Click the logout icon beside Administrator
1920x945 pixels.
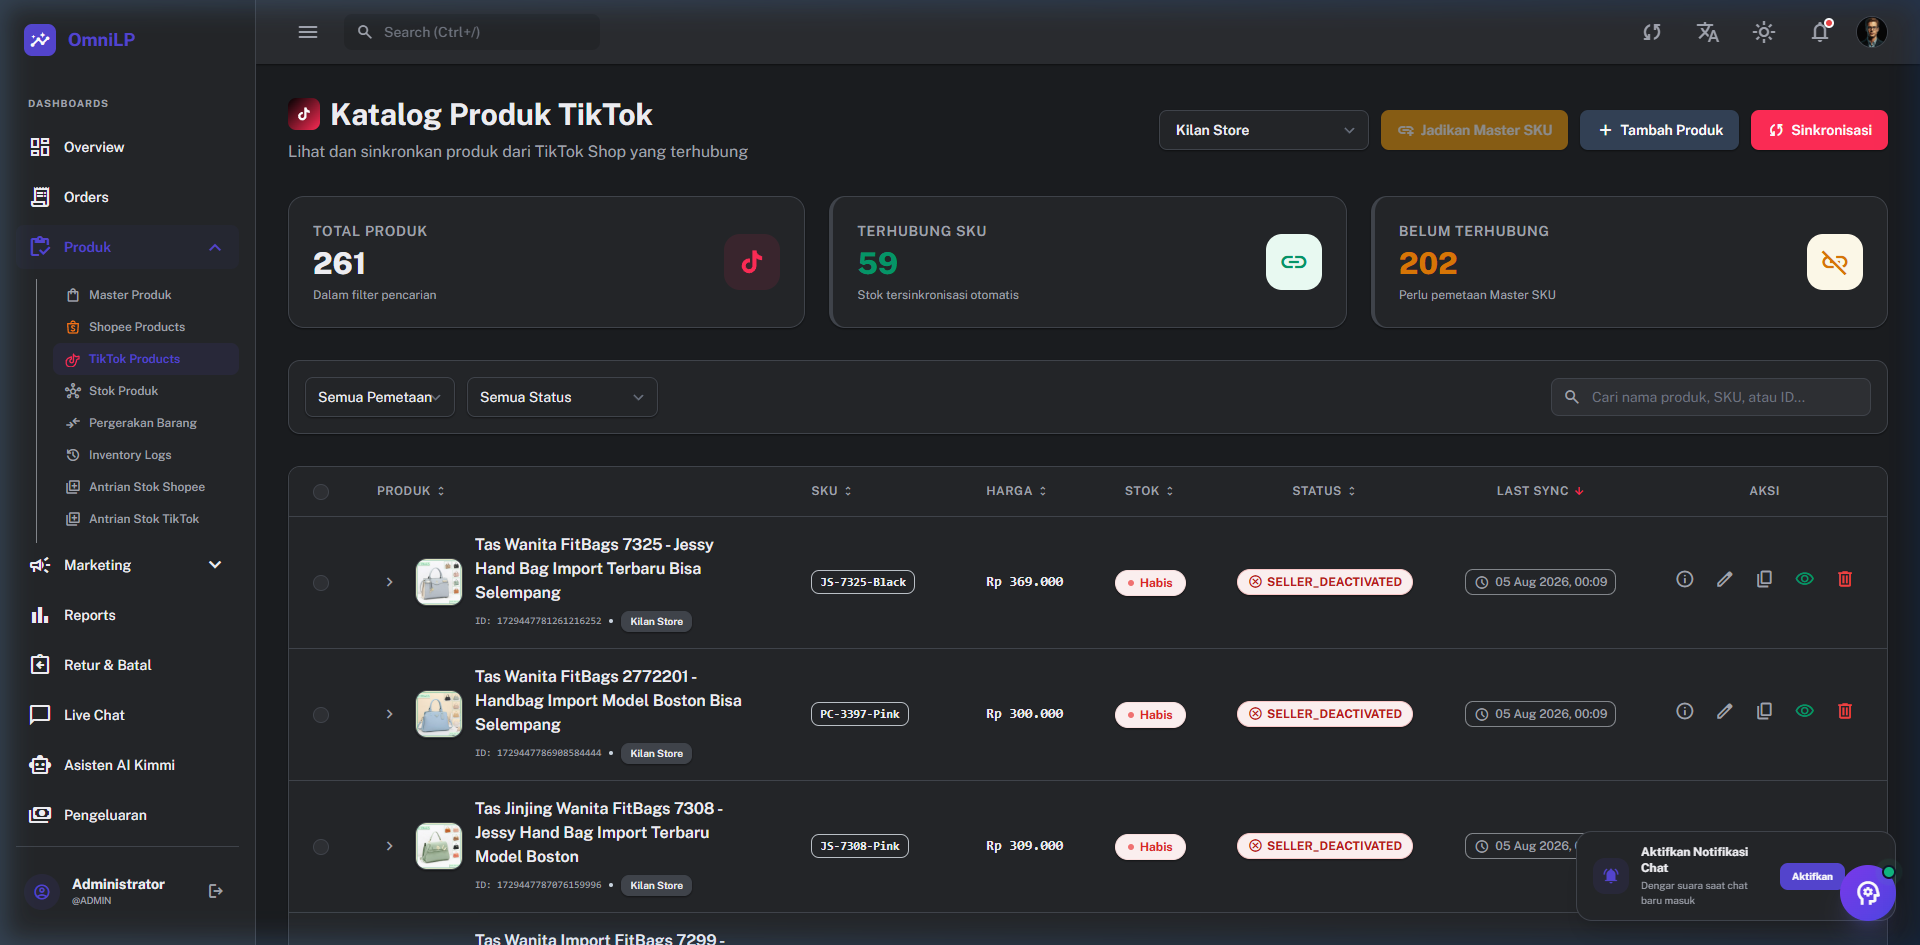pos(216,891)
